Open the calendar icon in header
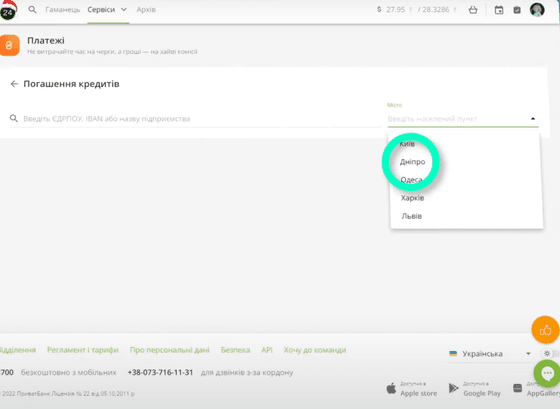The height and width of the screenshot is (409, 560). (499, 10)
